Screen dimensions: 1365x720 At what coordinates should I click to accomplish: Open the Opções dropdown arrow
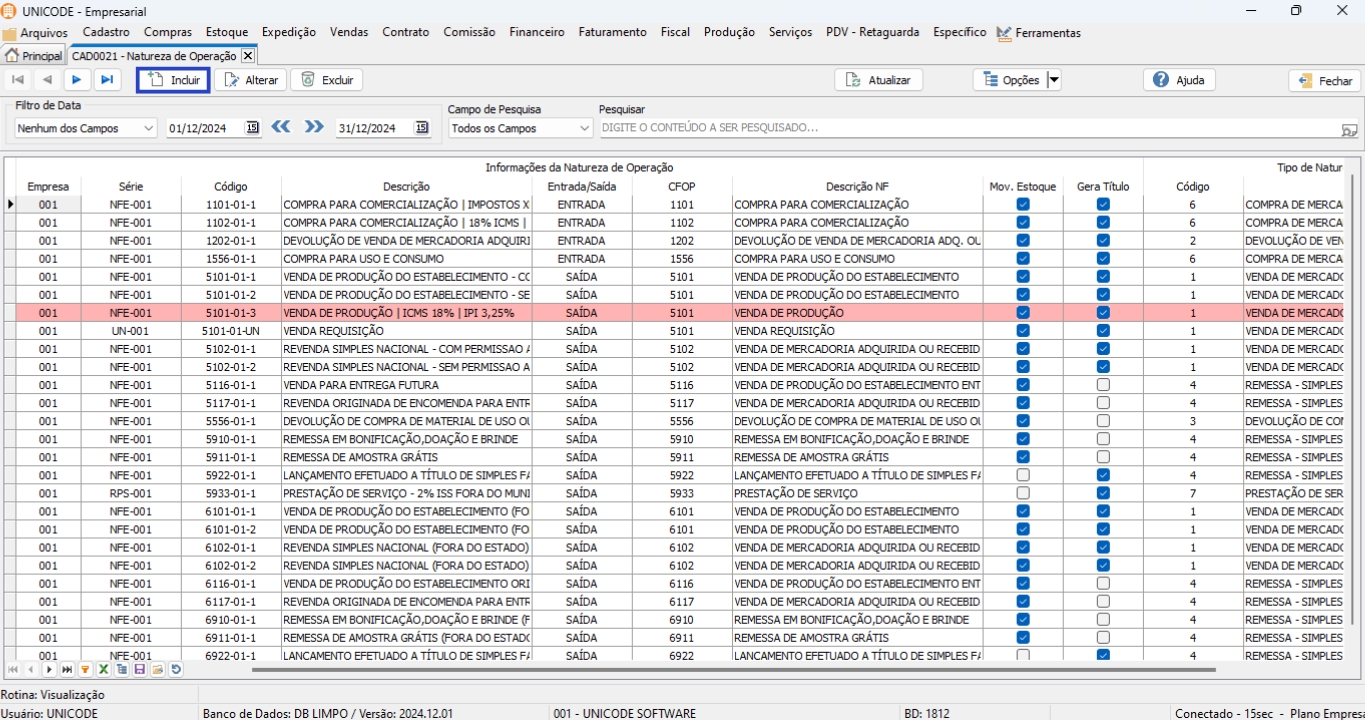click(x=1053, y=80)
